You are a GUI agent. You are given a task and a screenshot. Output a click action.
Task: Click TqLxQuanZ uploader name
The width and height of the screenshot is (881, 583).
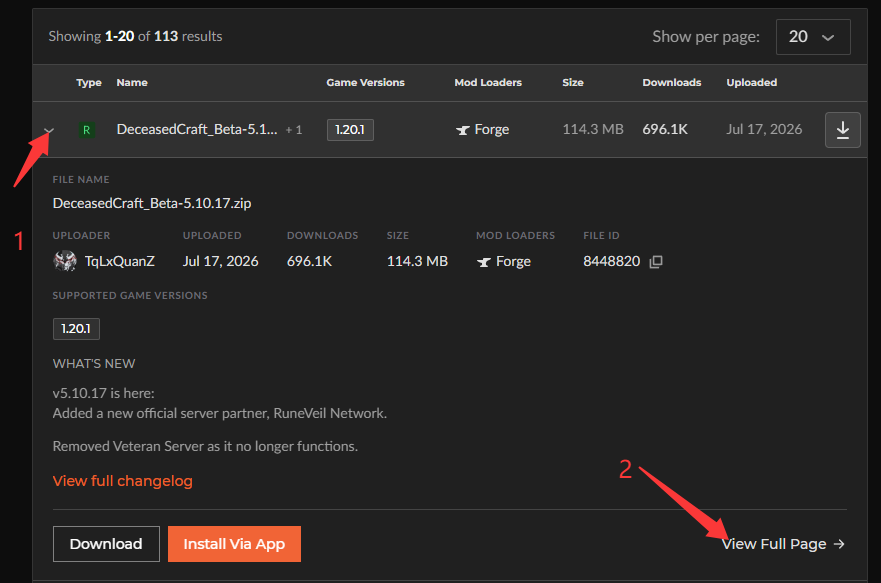120,261
